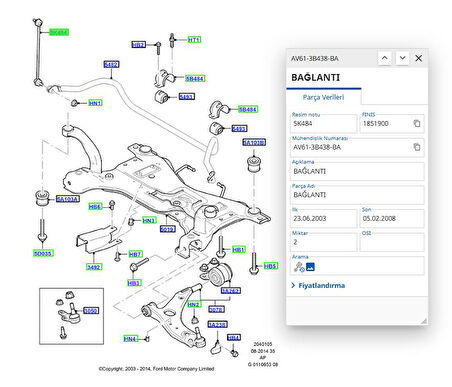
Task: Select the 3078 control arm callout
Action: [x=216, y=310]
